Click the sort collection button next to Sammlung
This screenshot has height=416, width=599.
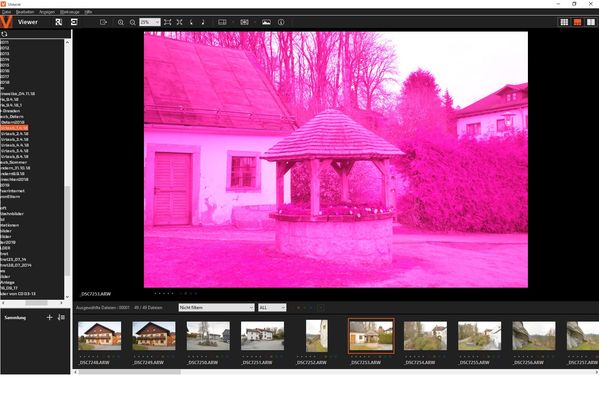(x=61, y=317)
